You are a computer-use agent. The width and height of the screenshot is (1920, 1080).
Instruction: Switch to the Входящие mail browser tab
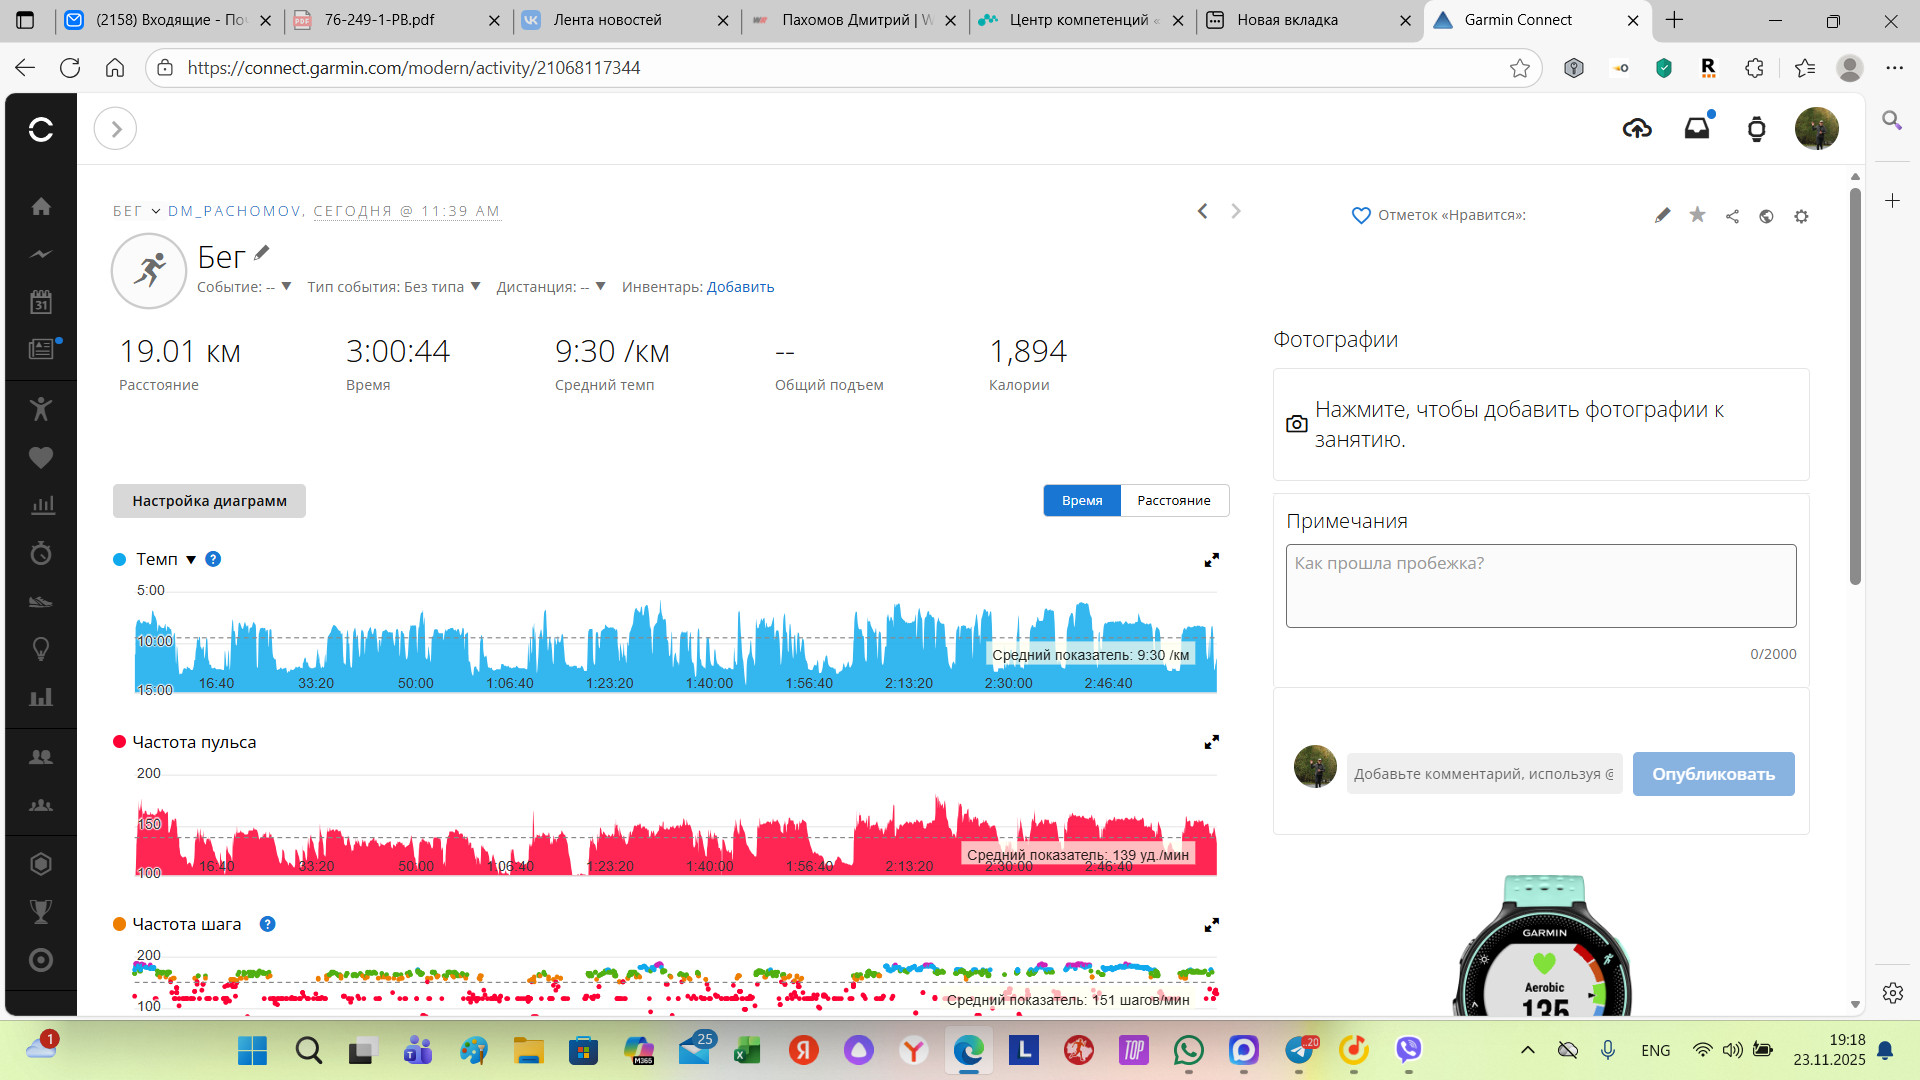169,20
